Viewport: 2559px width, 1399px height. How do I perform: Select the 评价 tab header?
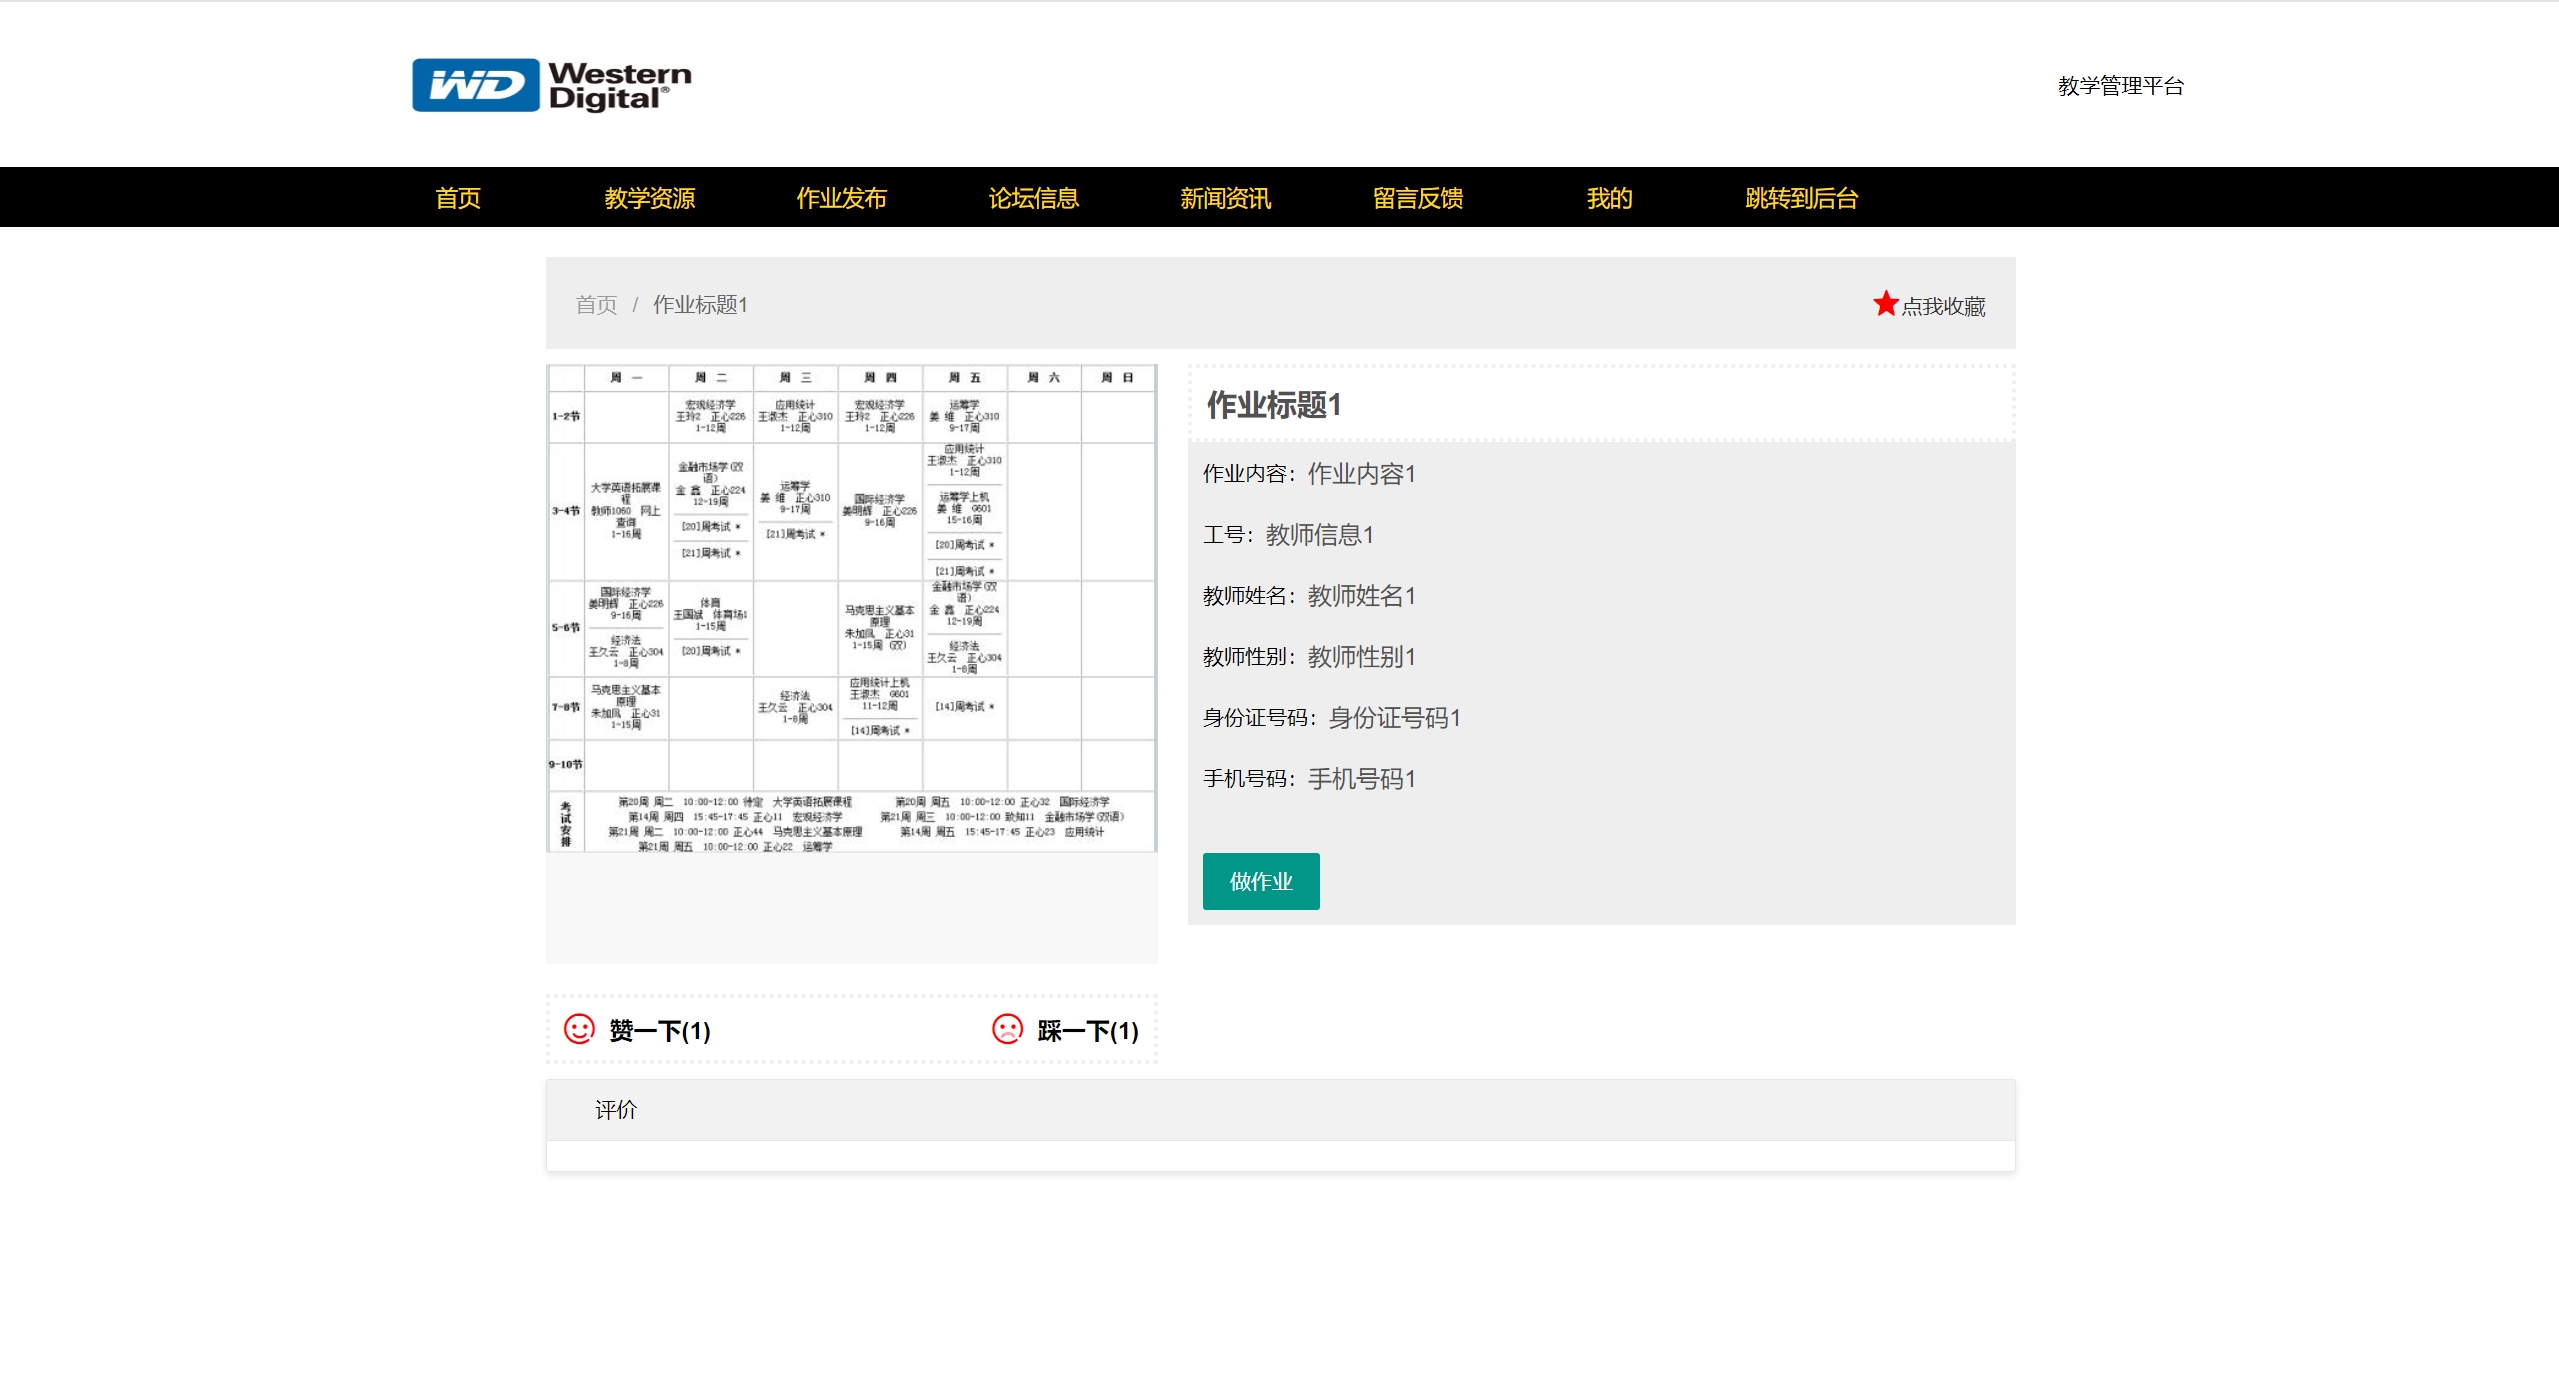tap(616, 1110)
